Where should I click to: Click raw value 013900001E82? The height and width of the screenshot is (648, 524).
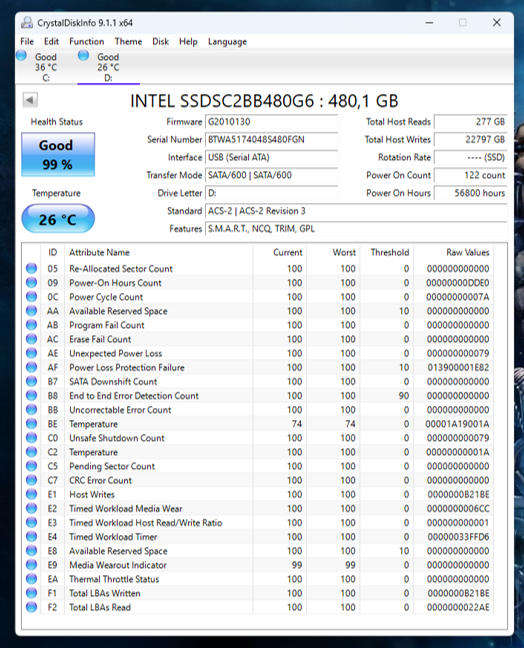[x=457, y=367]
